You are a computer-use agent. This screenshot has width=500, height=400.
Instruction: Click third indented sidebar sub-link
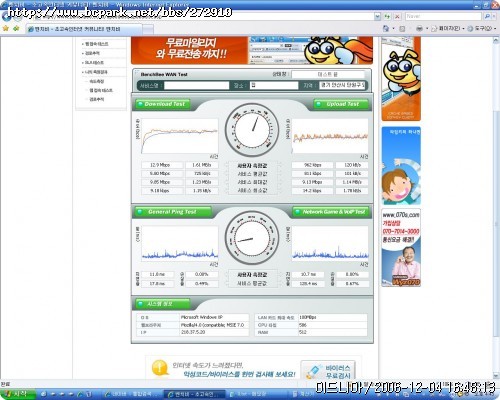(x=96, y=99)
